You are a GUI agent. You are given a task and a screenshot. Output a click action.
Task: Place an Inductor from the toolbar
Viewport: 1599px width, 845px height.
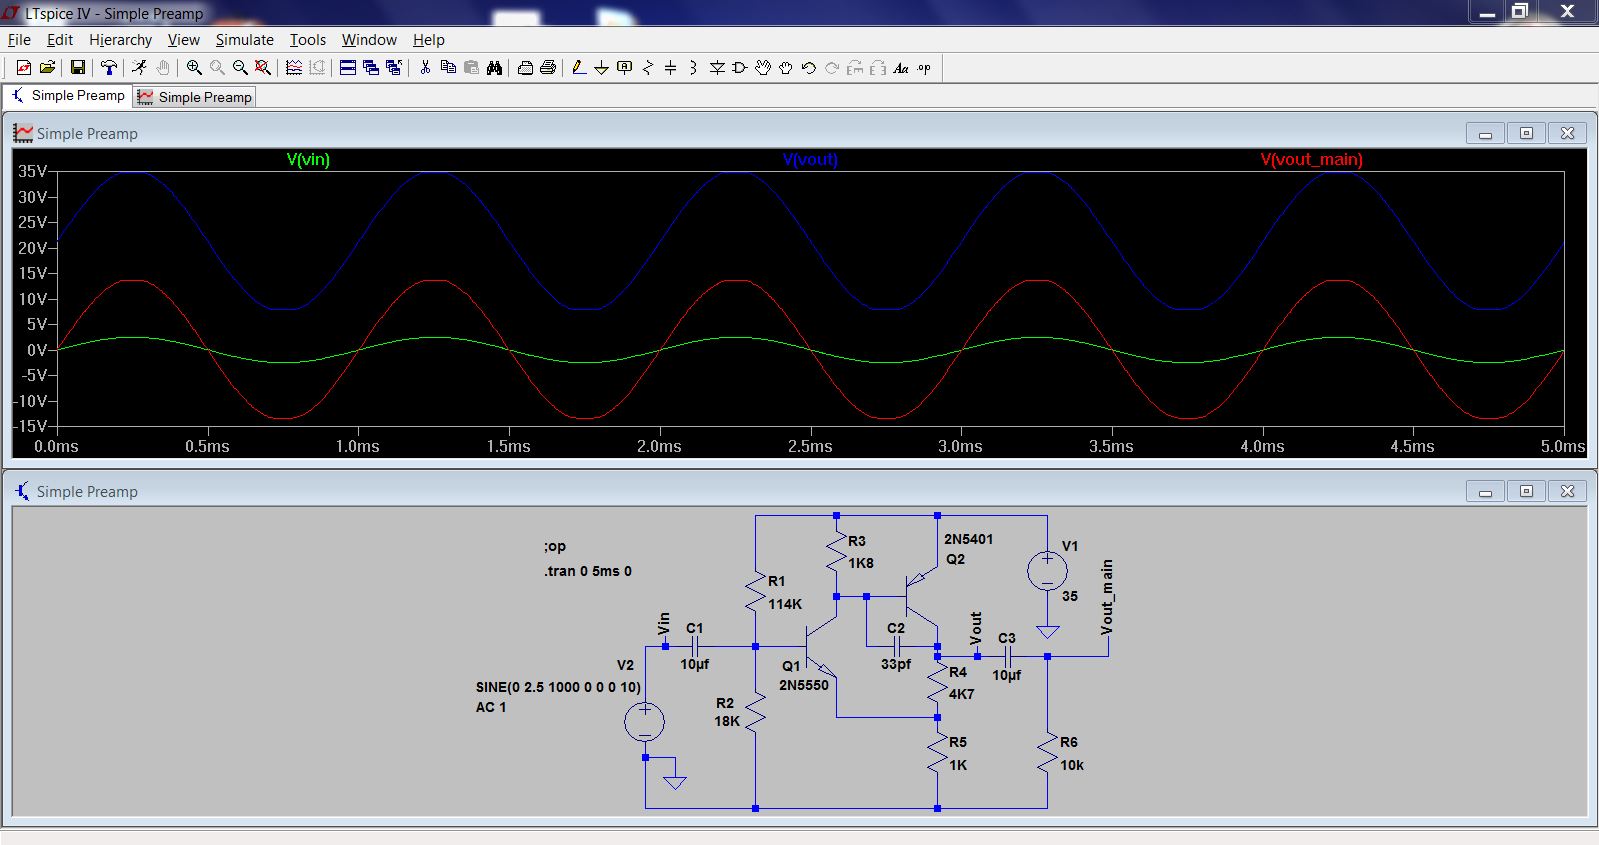[693, 67]
